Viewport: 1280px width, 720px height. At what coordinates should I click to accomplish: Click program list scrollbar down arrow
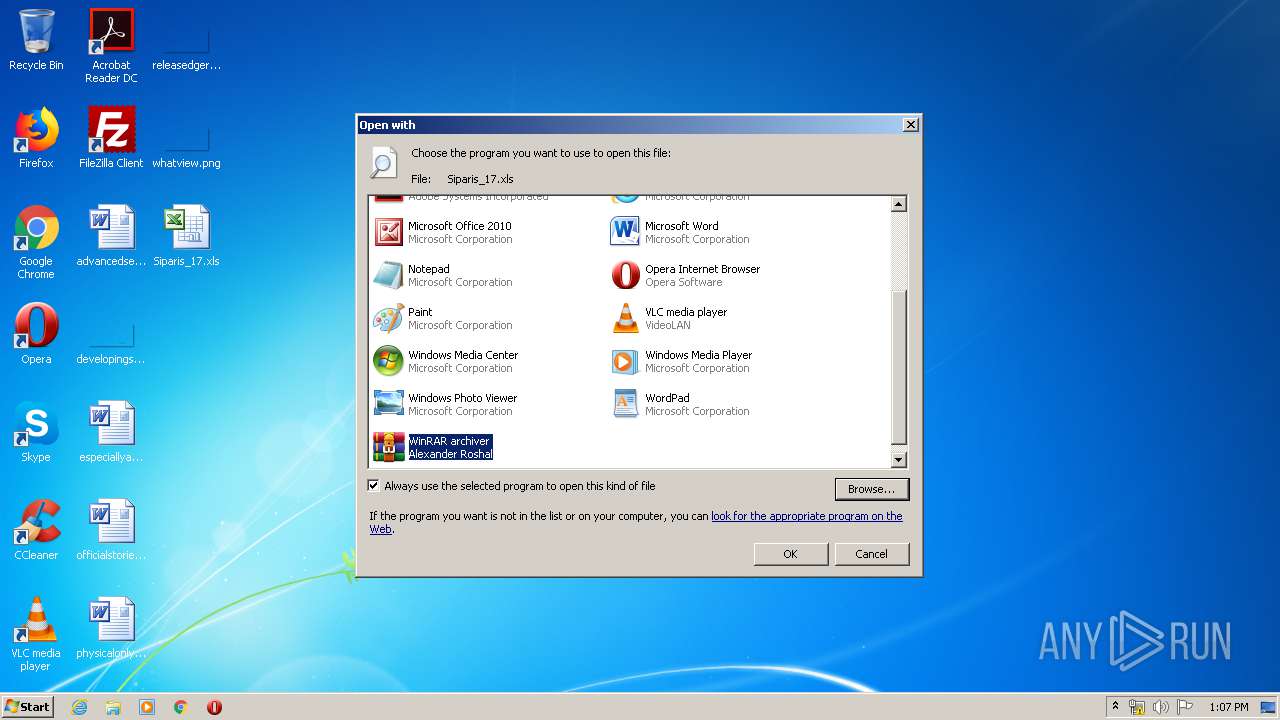pyautogui.click(x=898, y=460)
